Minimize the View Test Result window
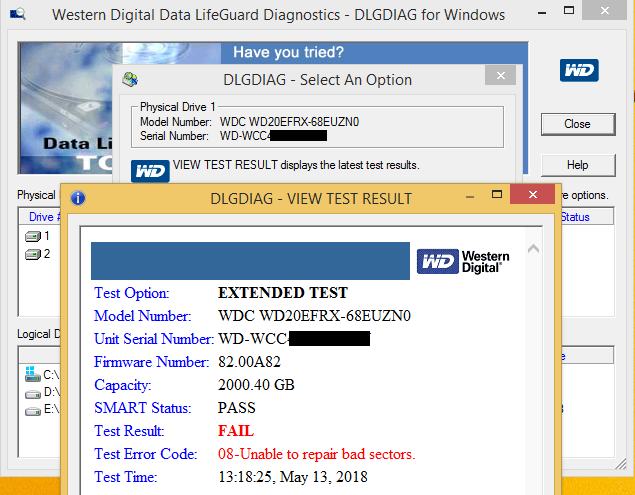Image resolution: width=635 pixels, height=495 pixels. click(x=470, y=197)
